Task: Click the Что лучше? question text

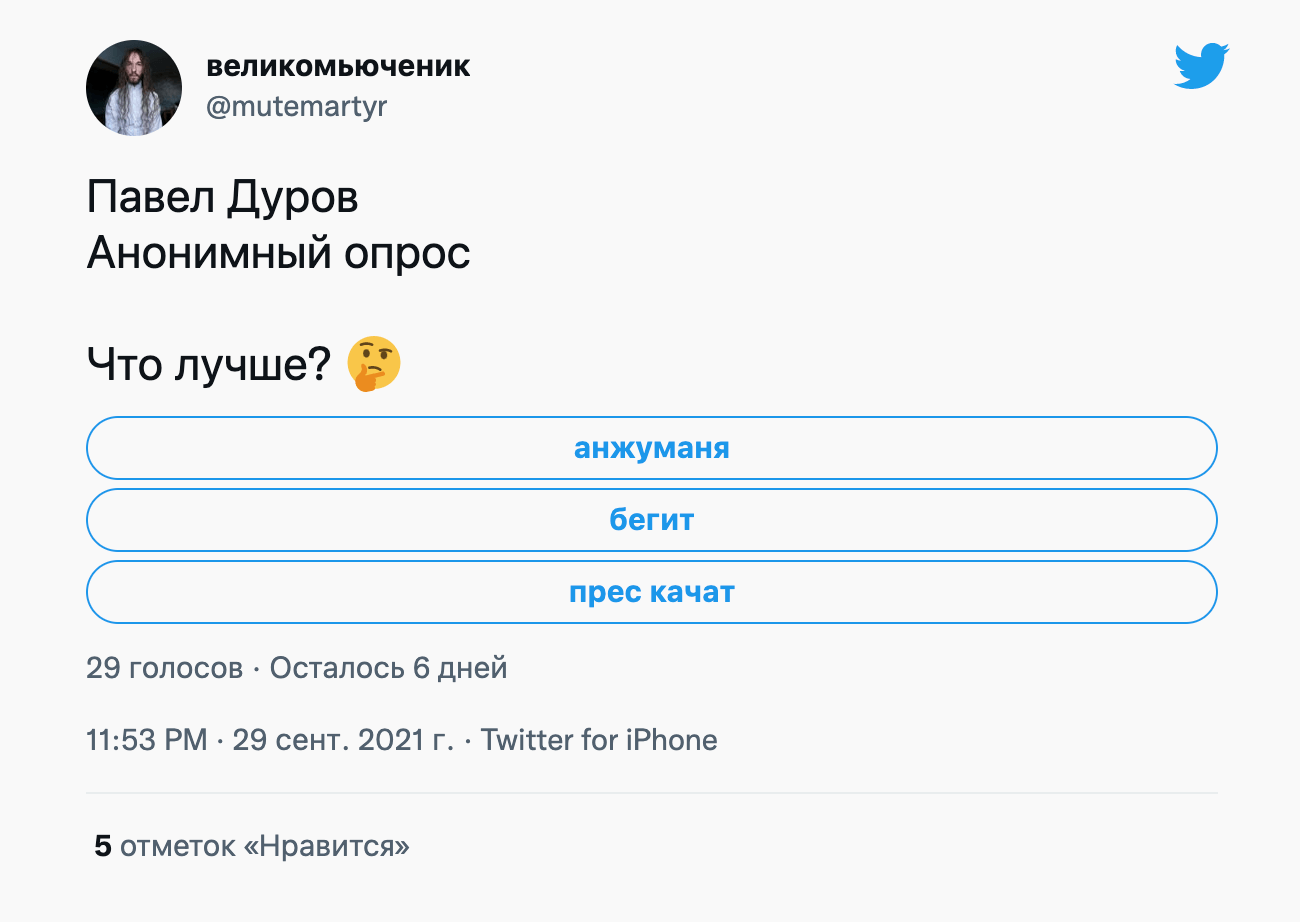Action: 209,365
